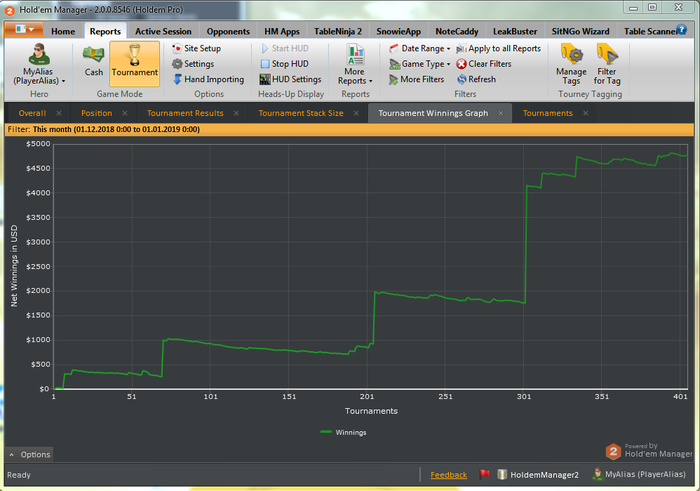Switch to the Home ribbon tab
Image resolution: width=700 pixels, height=491 pixels.
63,31
